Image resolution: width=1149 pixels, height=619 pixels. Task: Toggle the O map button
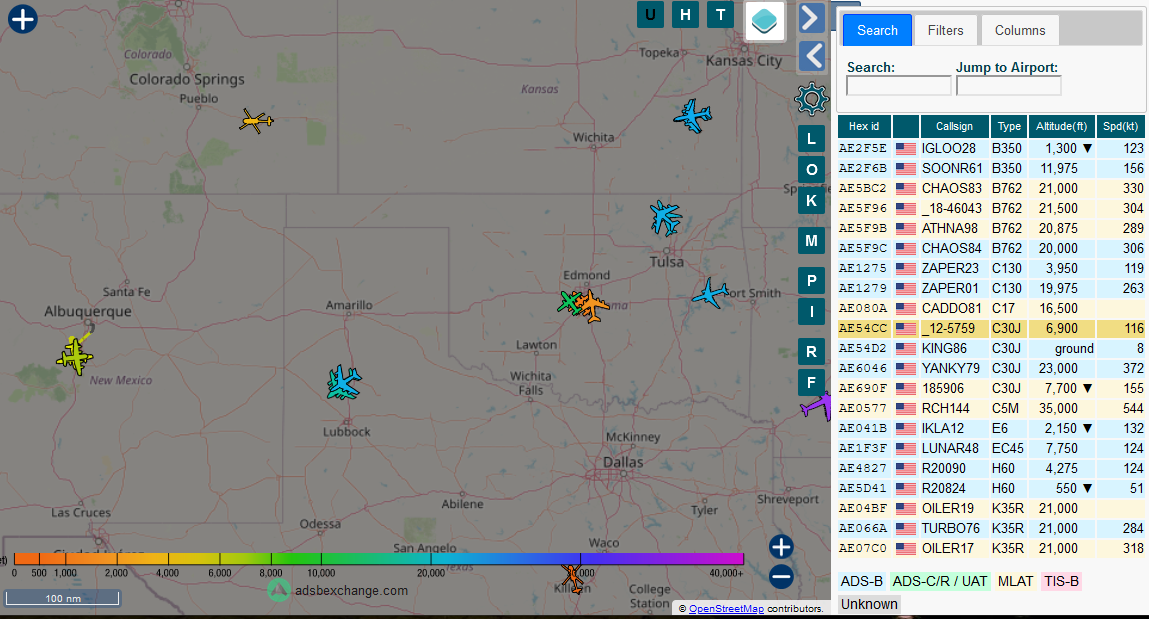pyautogui.click(x=811, y=170)
